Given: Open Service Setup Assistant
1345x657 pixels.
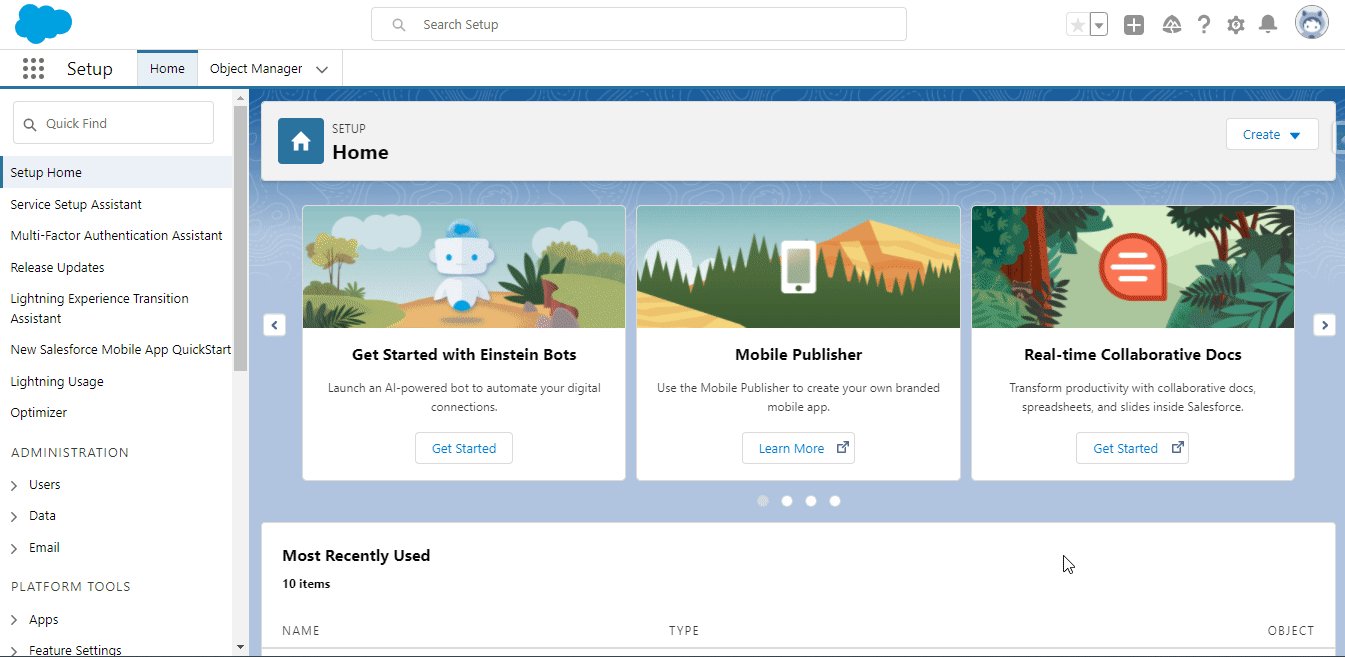Looking at the screenshot, I should click(x=76, y=205).
